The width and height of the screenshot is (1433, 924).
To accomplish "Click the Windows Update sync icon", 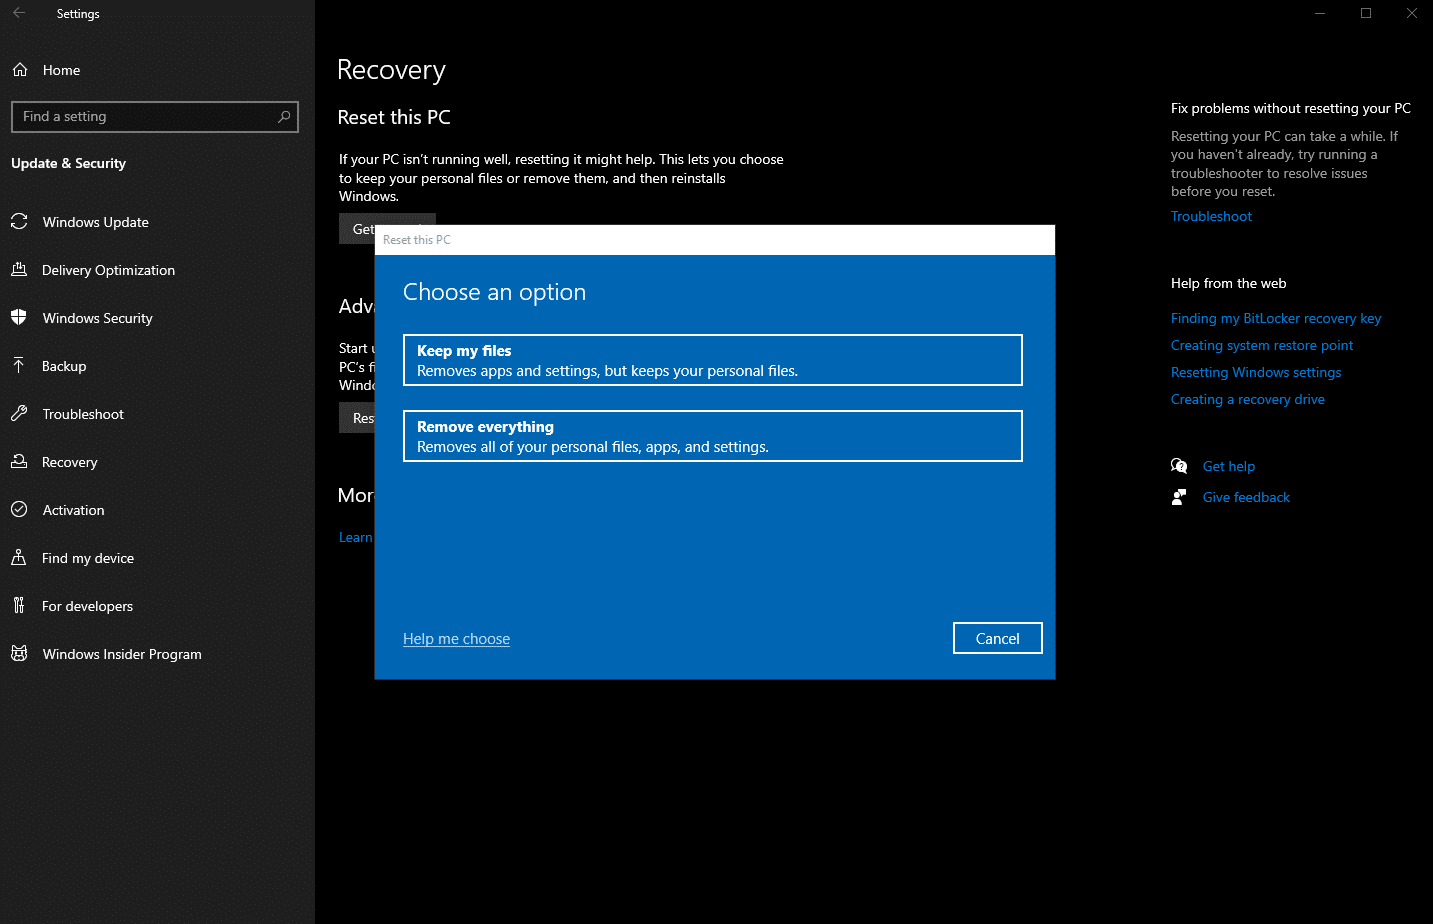I will 19,222.
